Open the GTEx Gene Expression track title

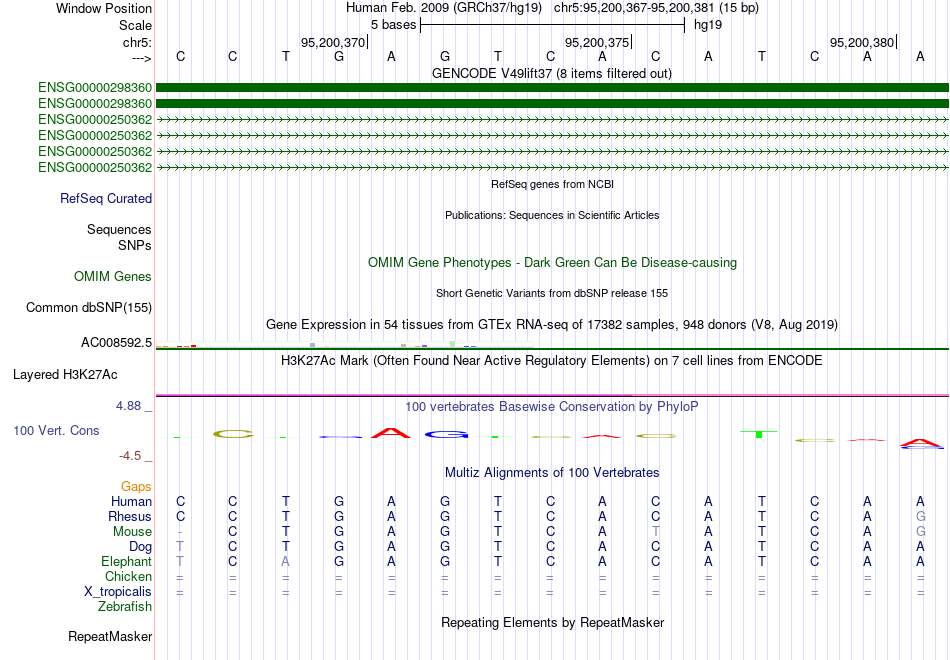tap(552, 325)
